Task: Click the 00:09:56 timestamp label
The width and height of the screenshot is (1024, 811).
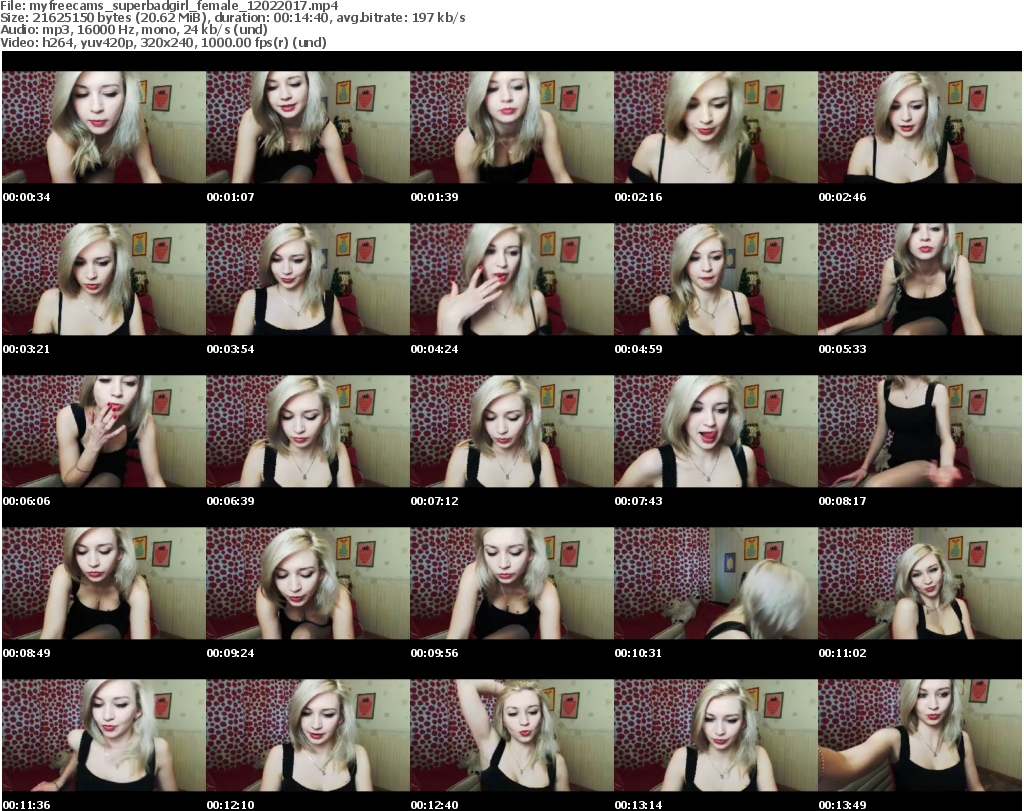Action: [434, 653]
